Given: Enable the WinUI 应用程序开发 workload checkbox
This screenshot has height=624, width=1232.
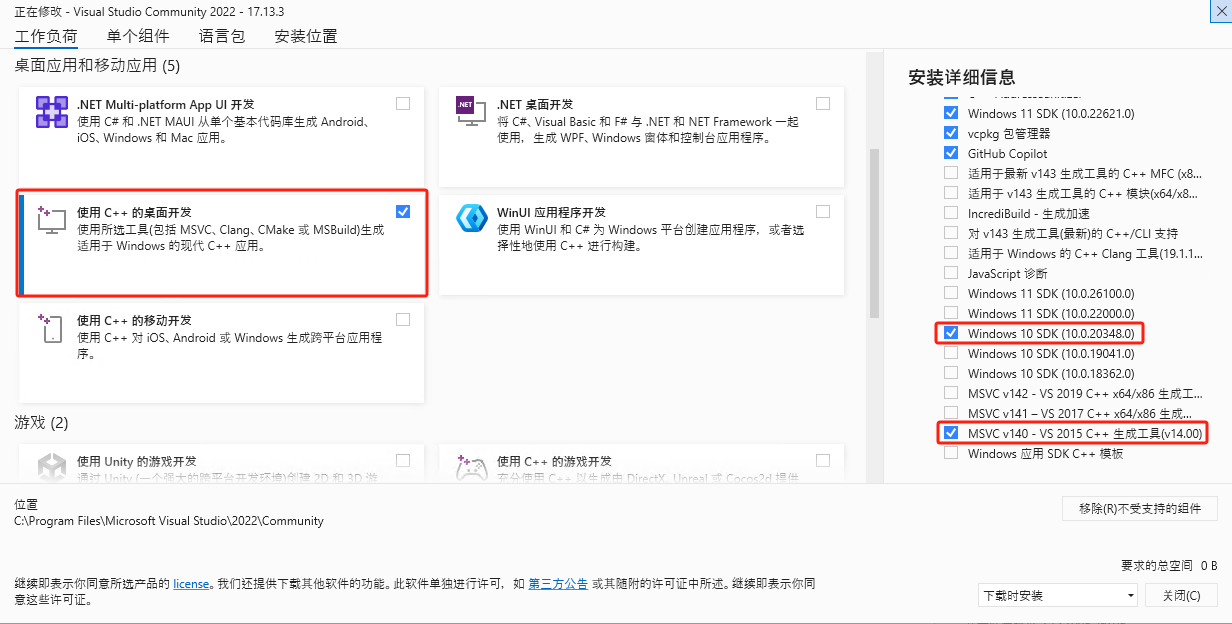Looking at the screenshot, I should [x=823, y=211].
